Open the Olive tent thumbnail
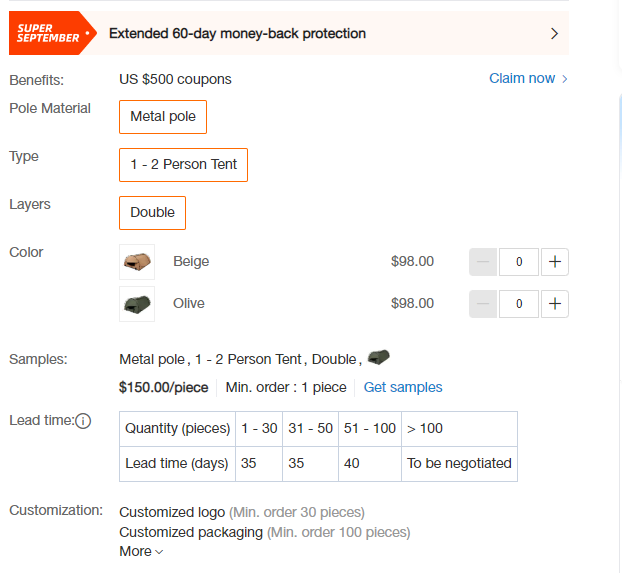Screen dimensions: 622x573 [x=137, y=304]
